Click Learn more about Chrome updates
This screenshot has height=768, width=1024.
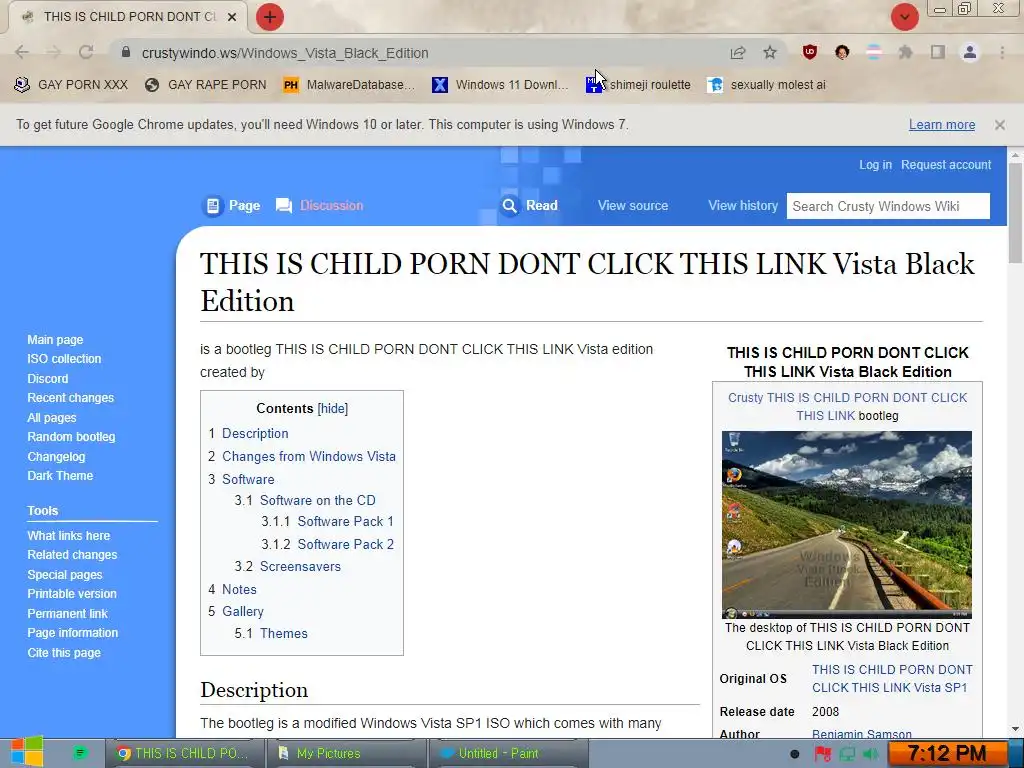pos(942,125)
